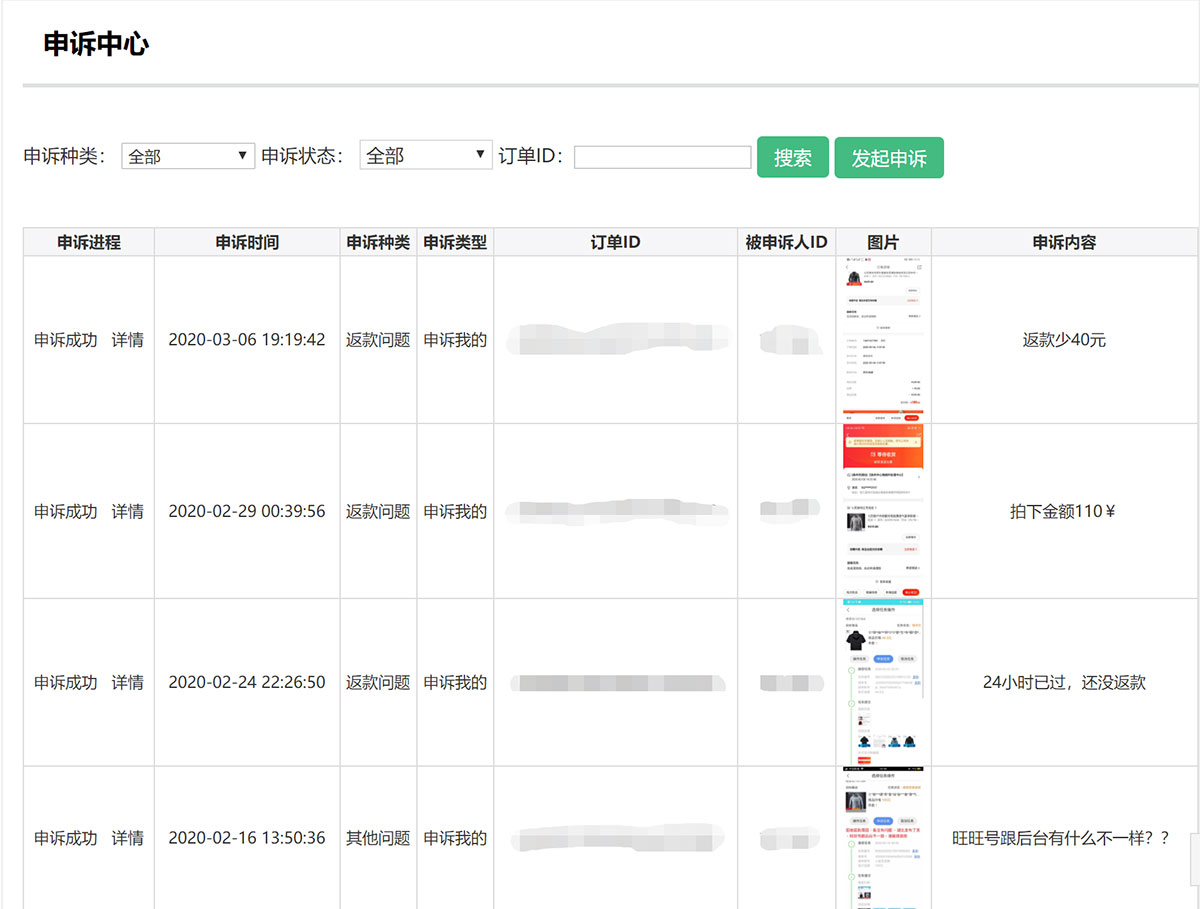Open the image in the 其他问题 row
The height and width of the screenshot is (909, 1200).
point(883,838)
